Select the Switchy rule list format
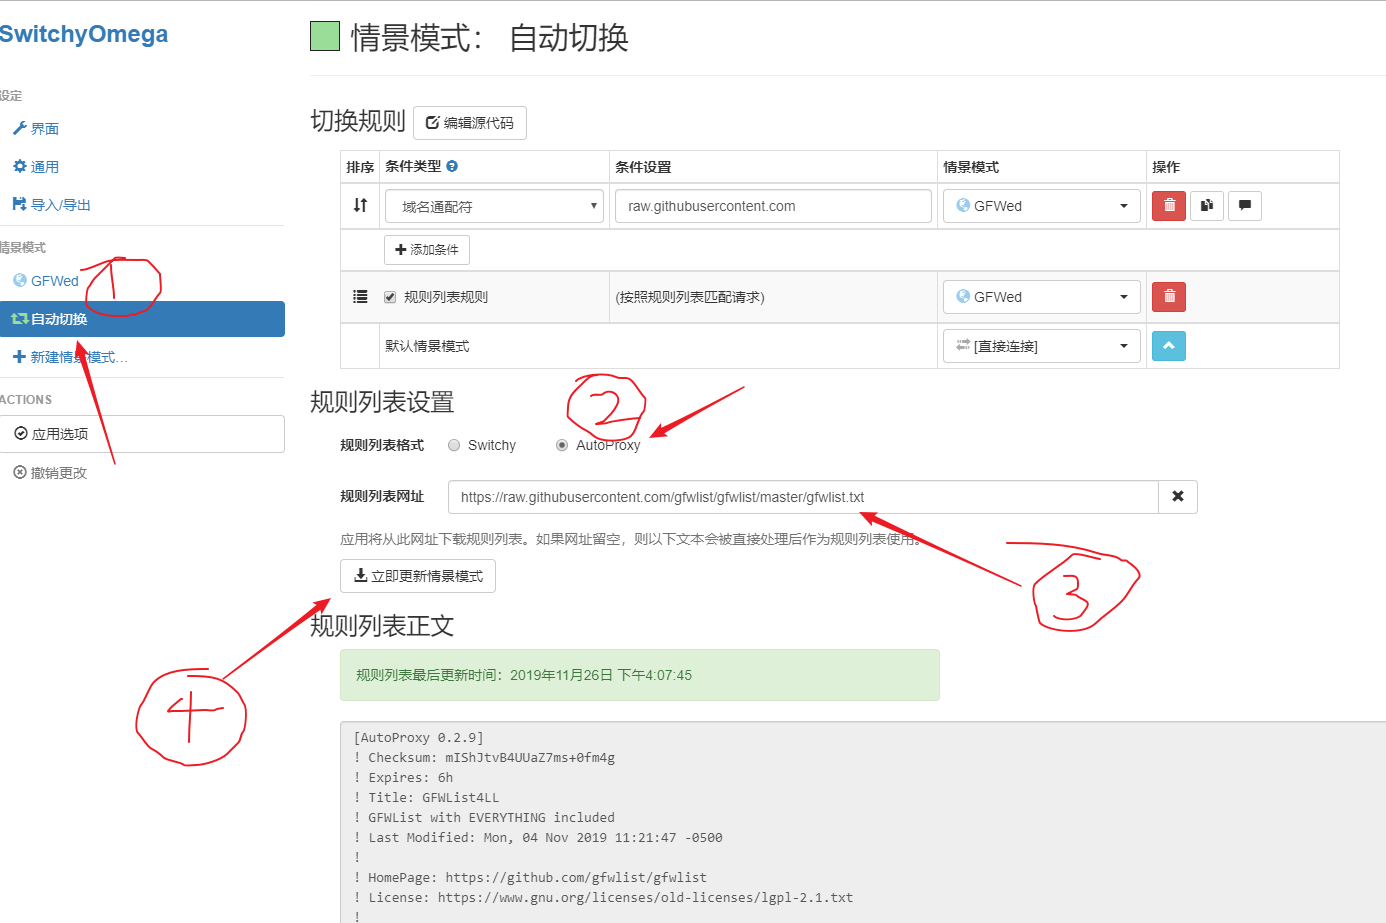The height and width of the screenshot is (923, 1386). click(x=454, y=446)
